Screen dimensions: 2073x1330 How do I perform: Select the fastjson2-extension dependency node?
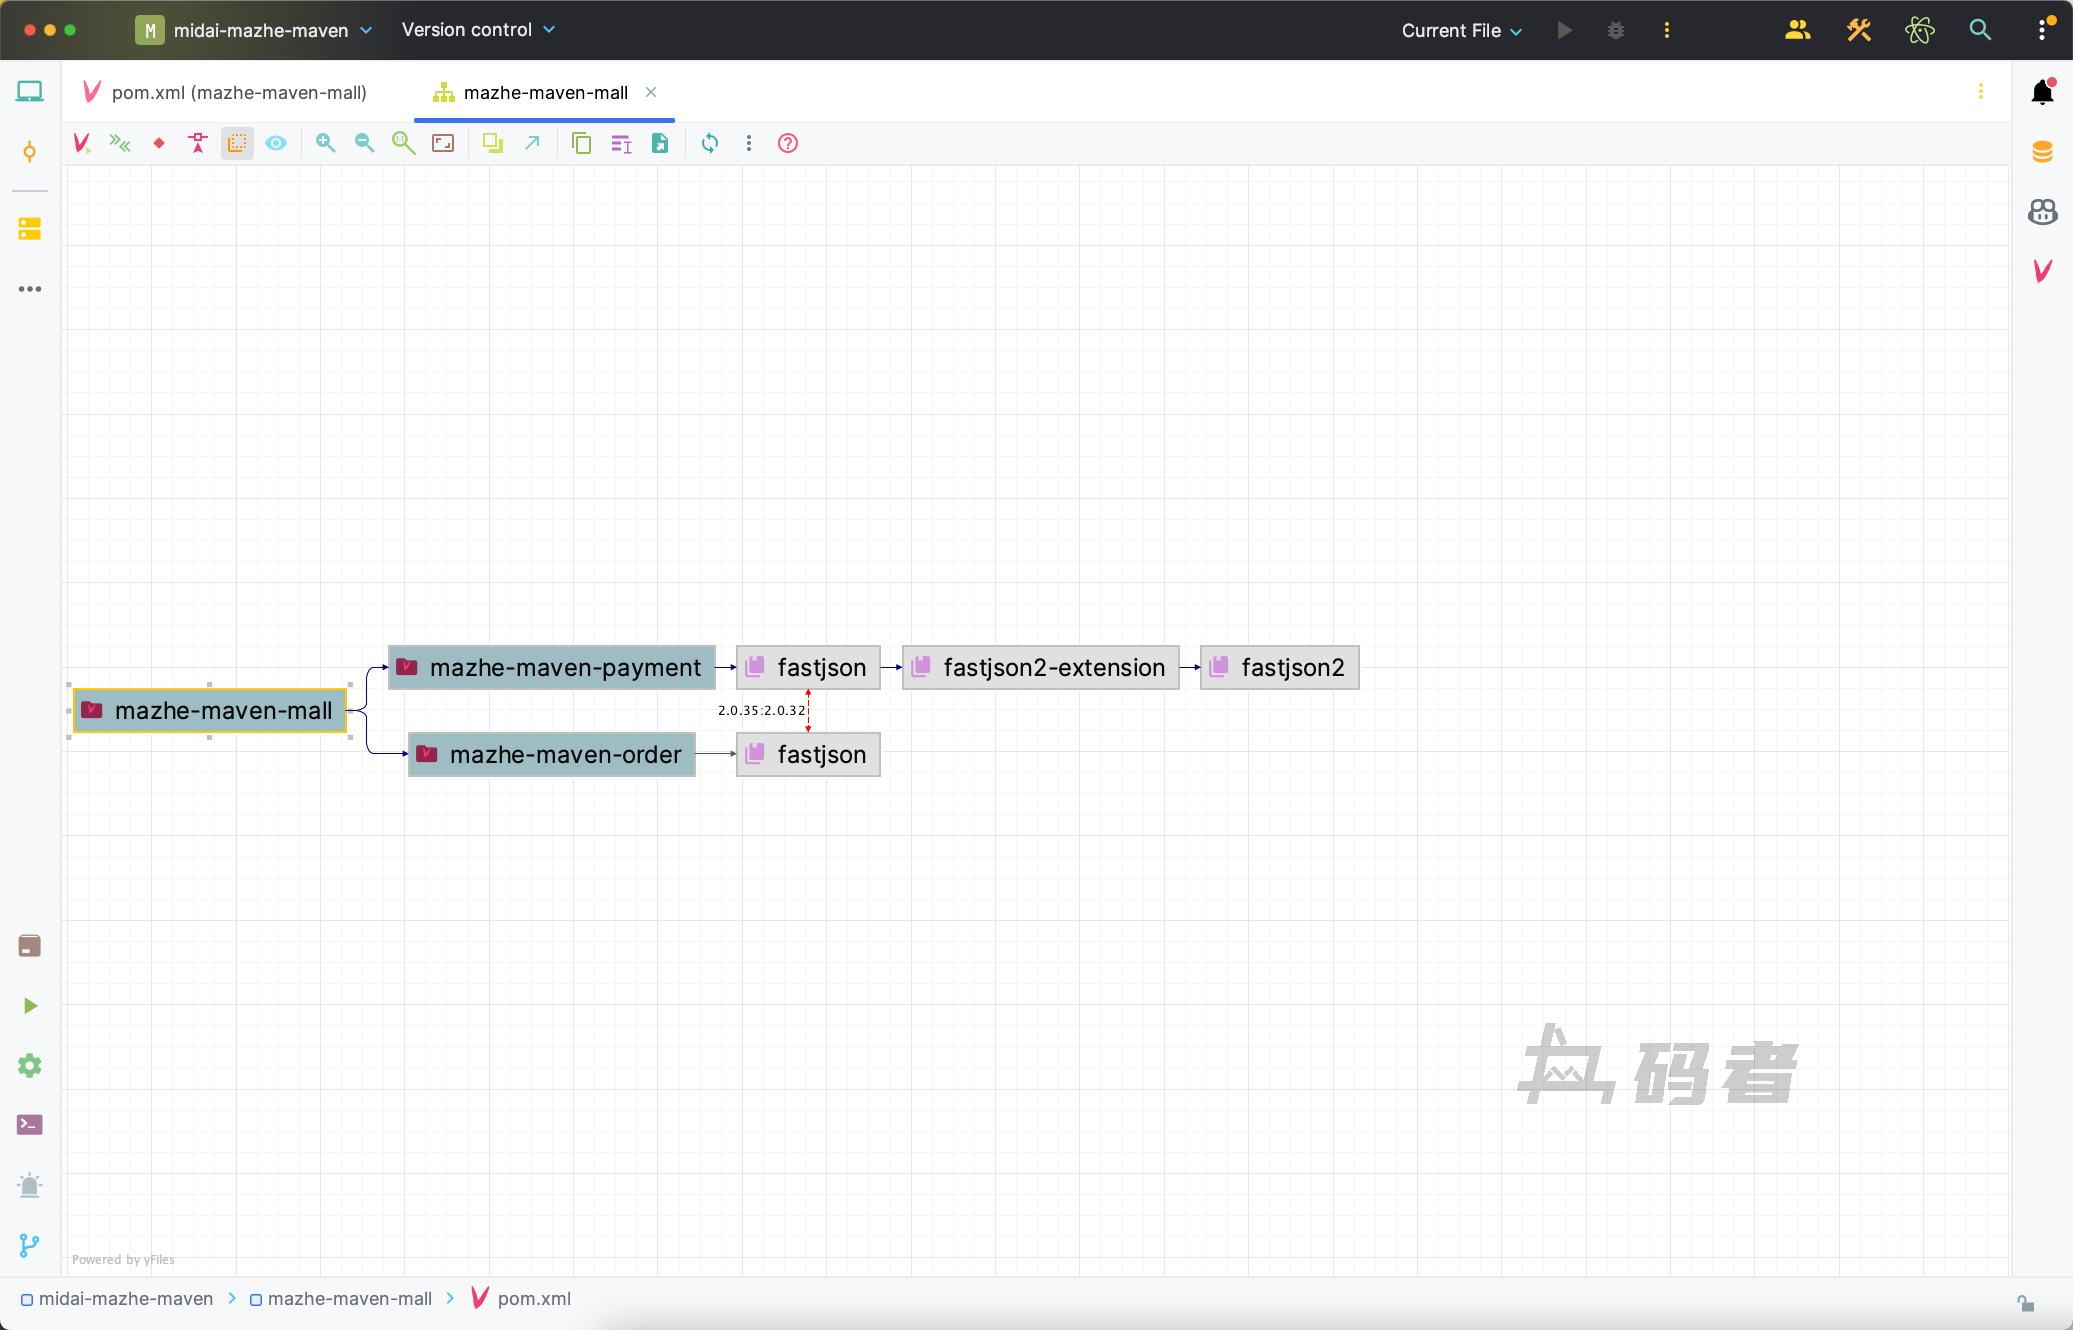pos(1040,667)
